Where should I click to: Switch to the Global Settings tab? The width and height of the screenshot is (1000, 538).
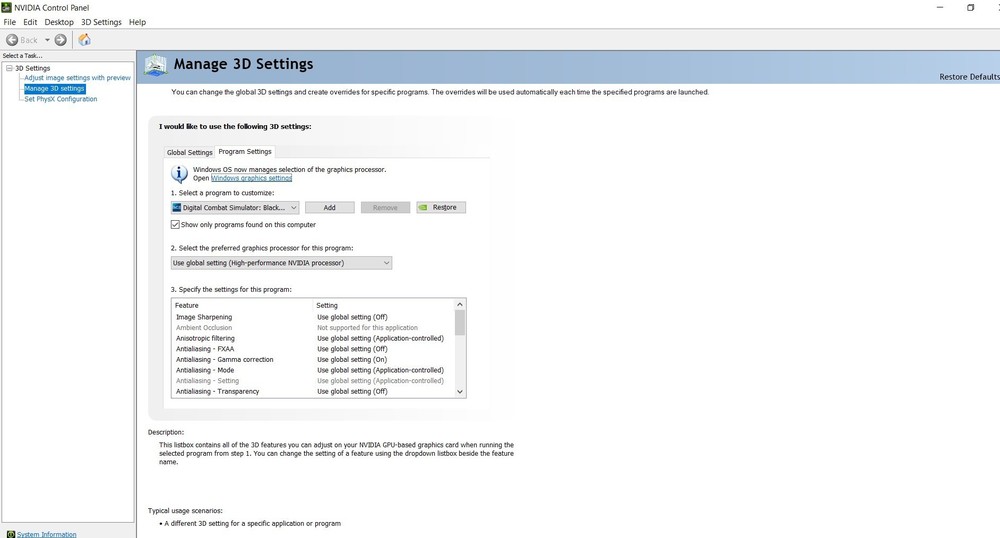189,152
